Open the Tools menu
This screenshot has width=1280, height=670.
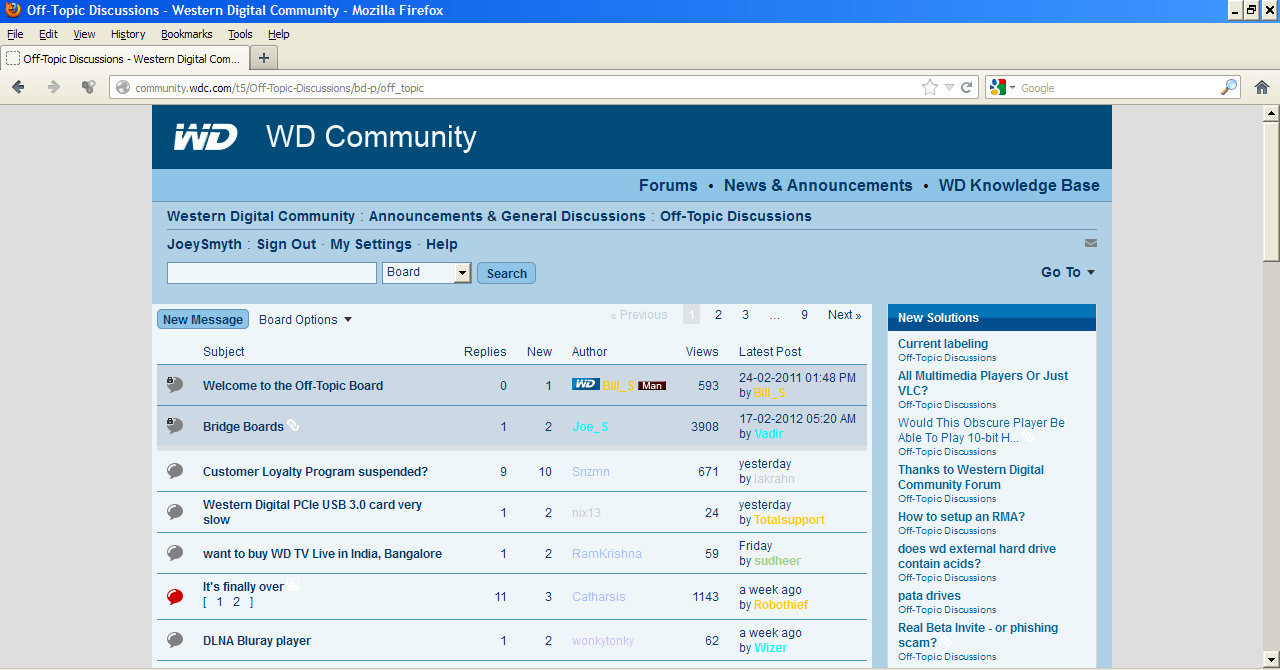pyautogui.click(x=240, y=34)
